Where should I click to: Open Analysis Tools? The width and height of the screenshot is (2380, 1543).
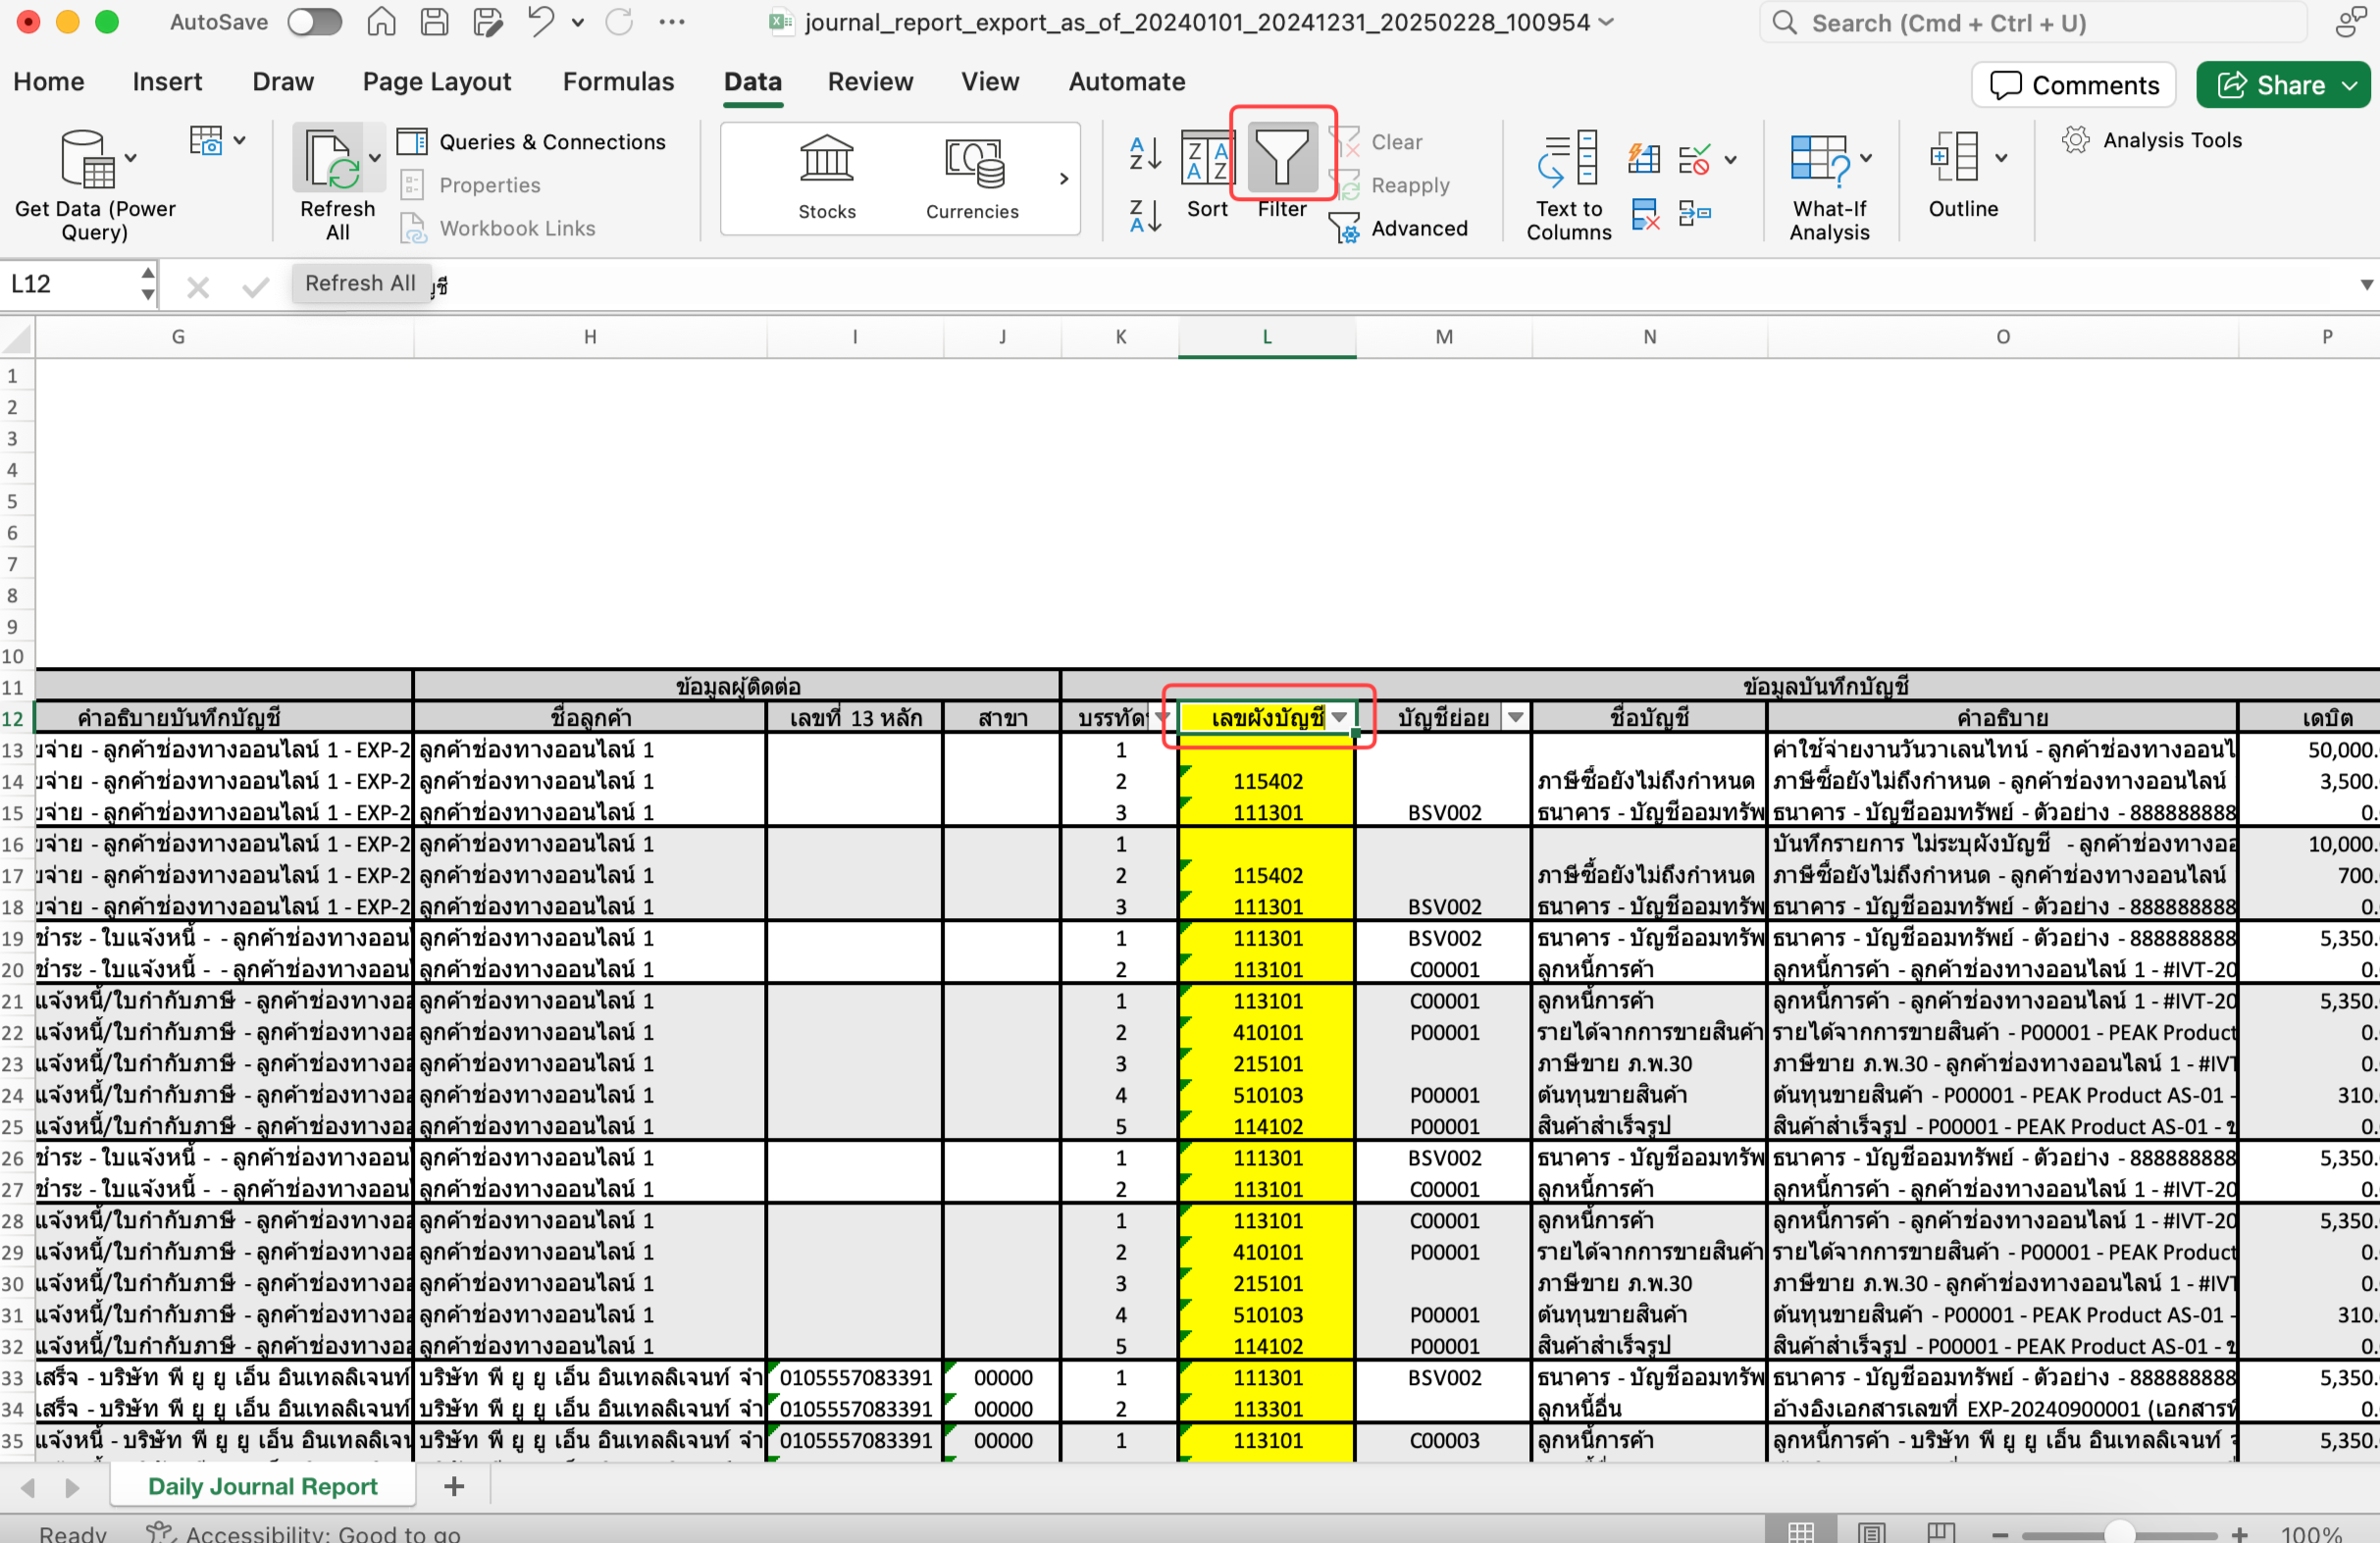tap(2152, 140)
